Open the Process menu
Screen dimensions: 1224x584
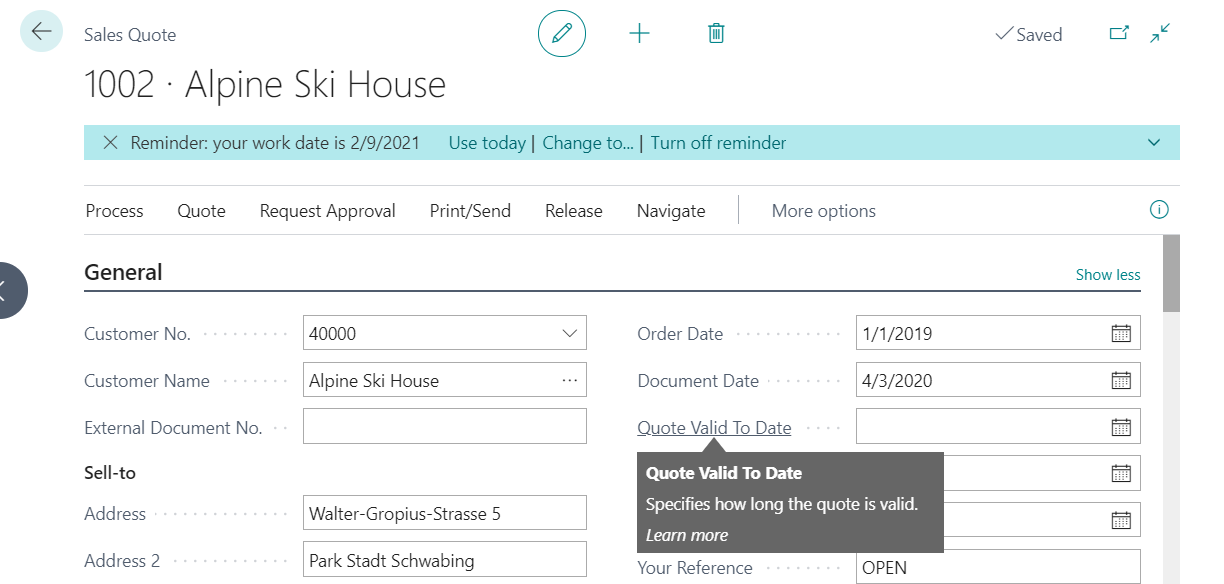(114, 210)
